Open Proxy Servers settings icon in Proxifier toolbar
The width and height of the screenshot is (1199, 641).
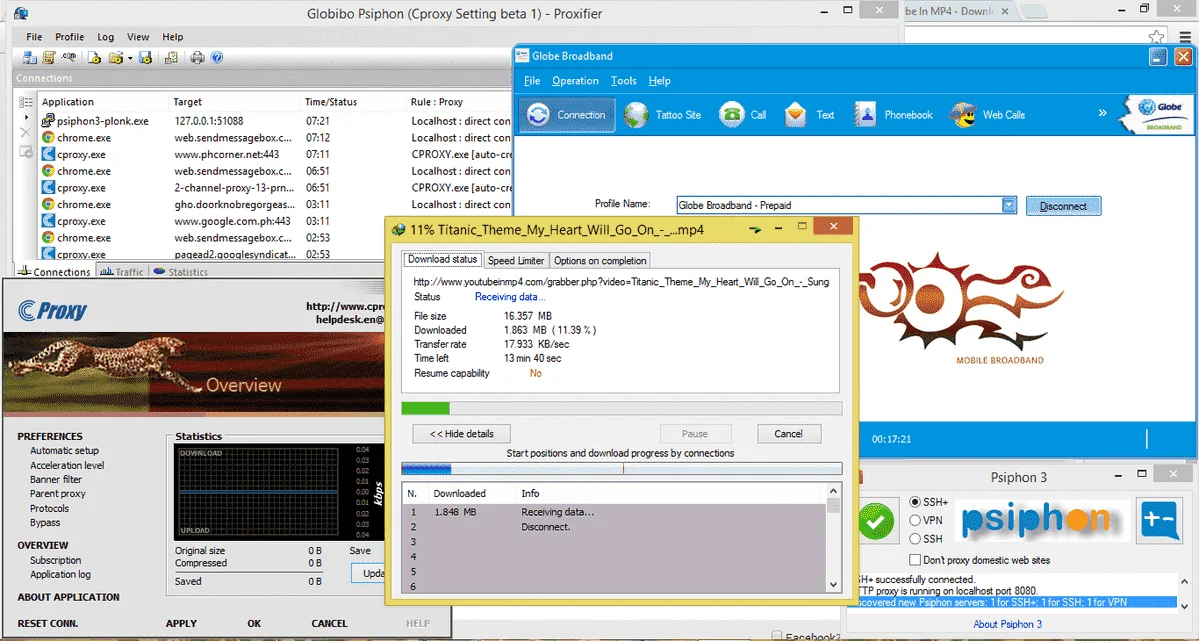point(30,57)
